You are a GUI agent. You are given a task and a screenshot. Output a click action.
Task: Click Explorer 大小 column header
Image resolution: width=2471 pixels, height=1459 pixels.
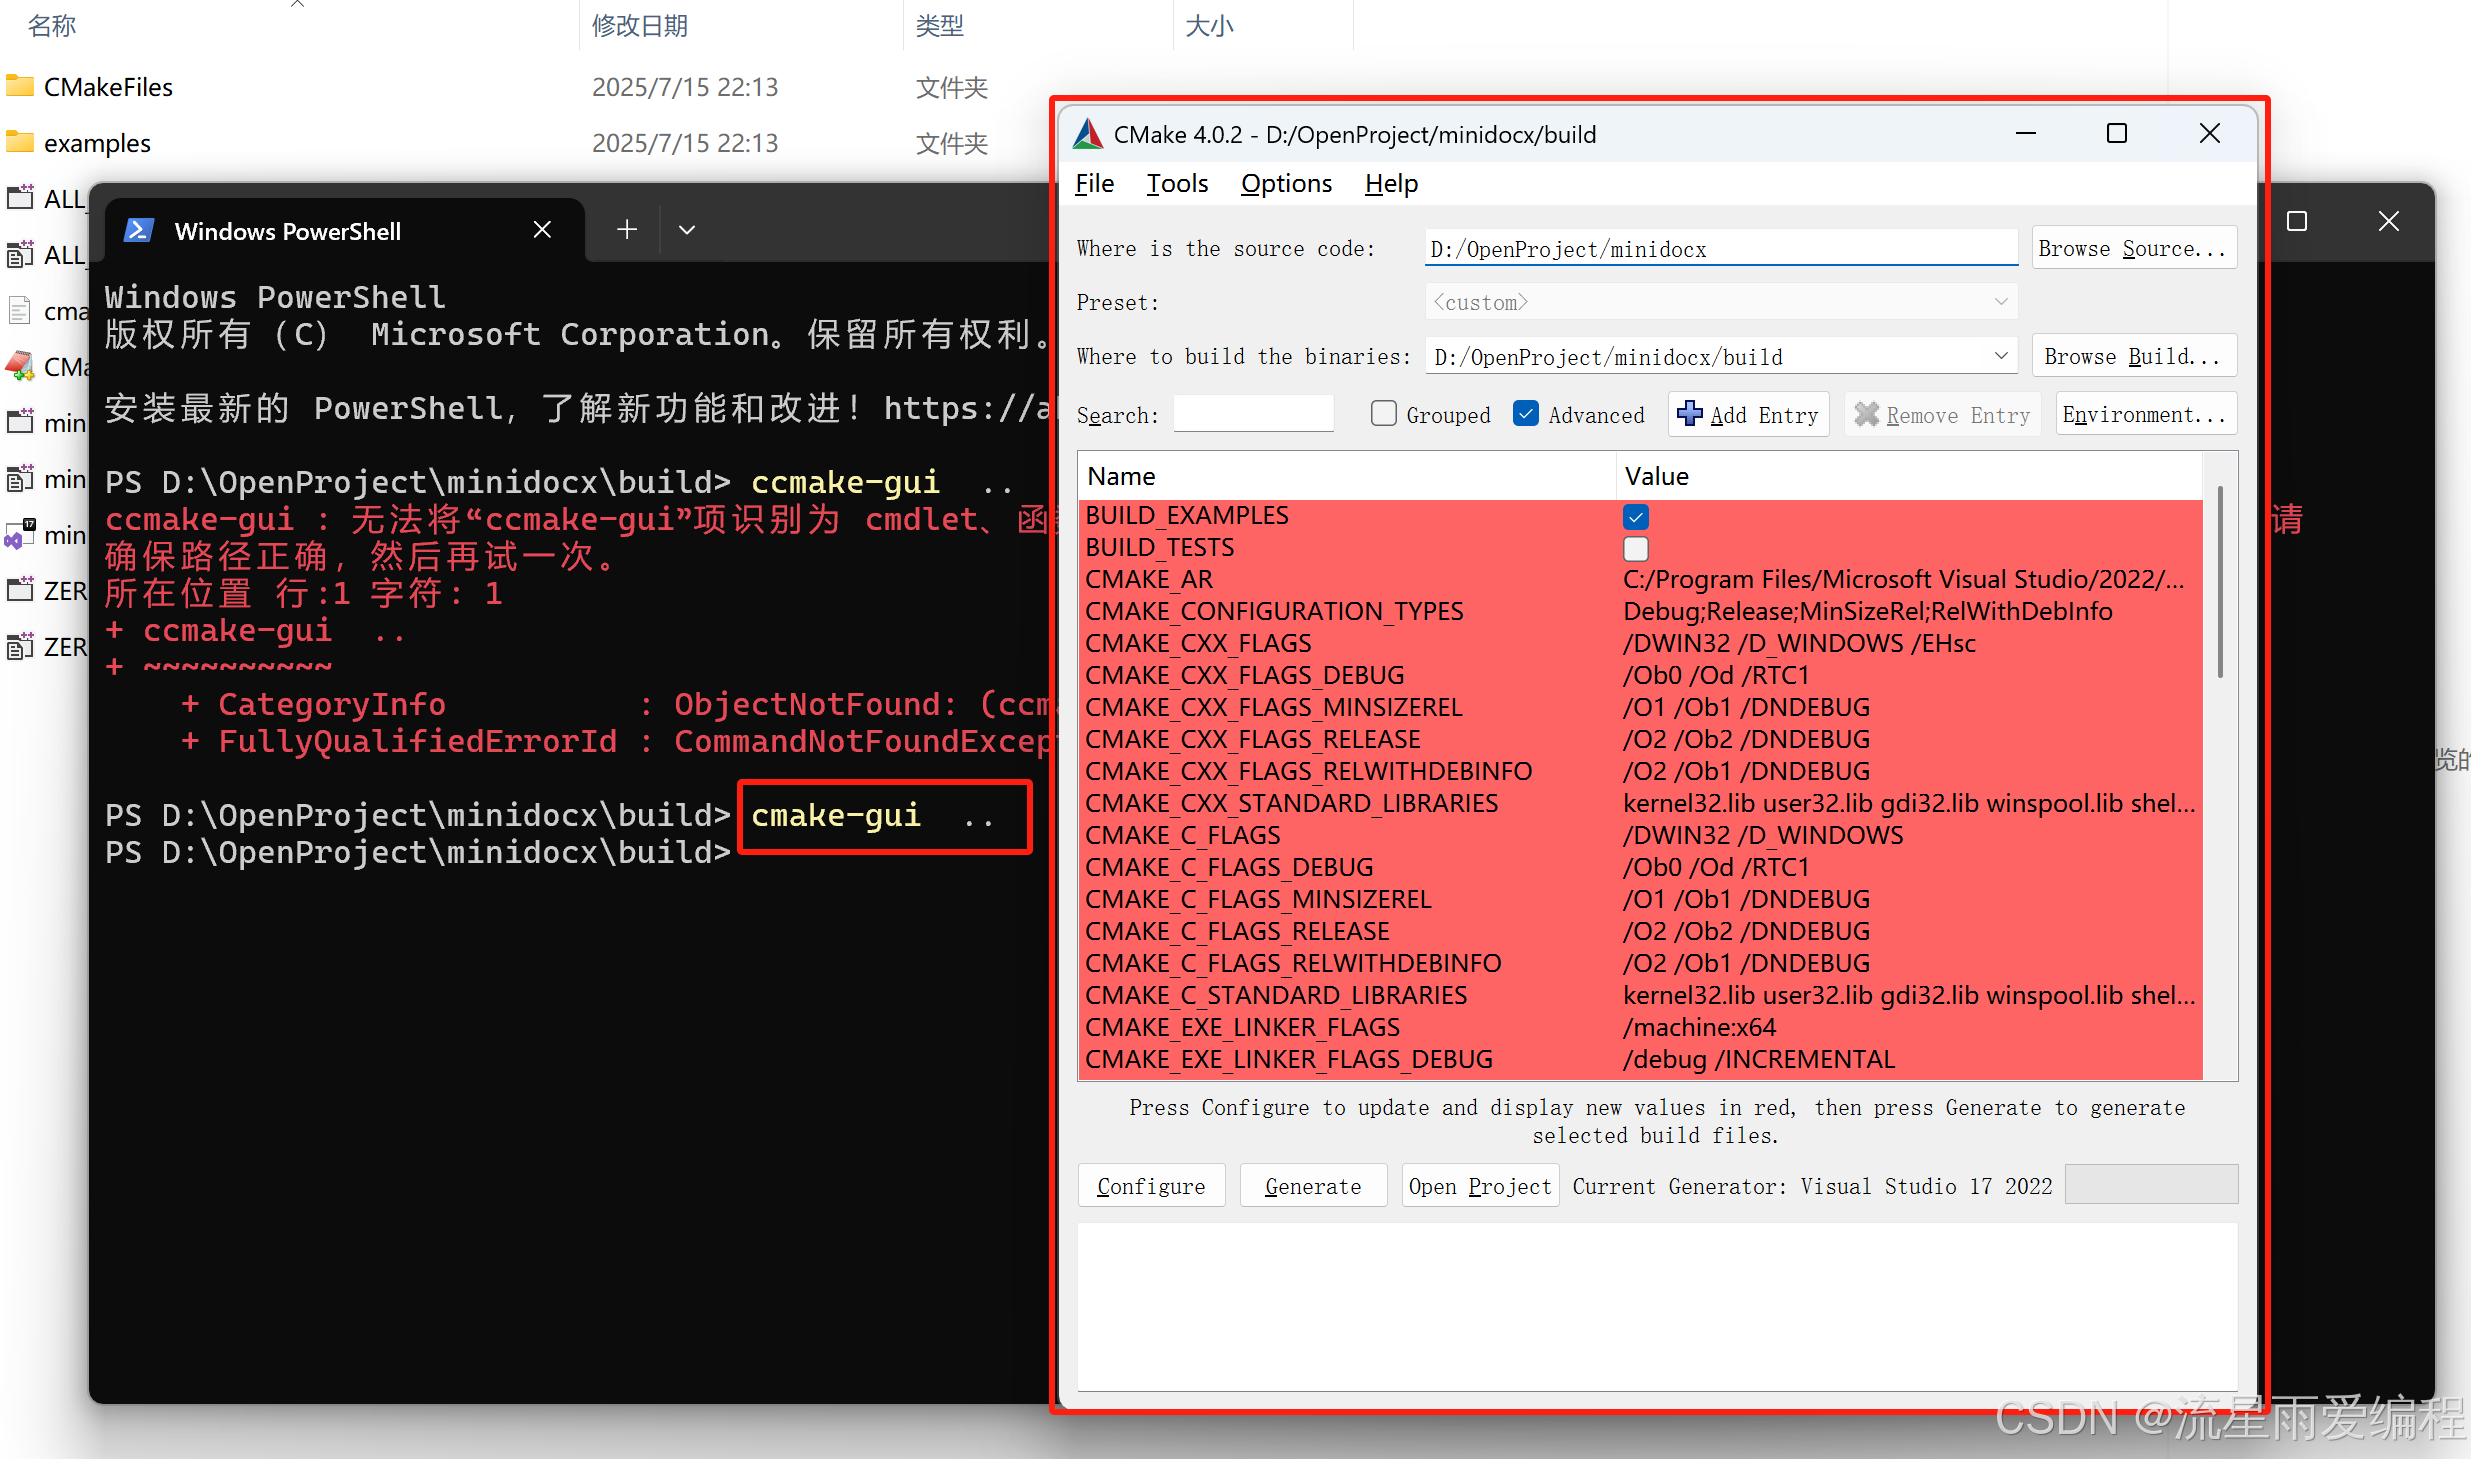pyautogui.click(x=1209, y=25)
